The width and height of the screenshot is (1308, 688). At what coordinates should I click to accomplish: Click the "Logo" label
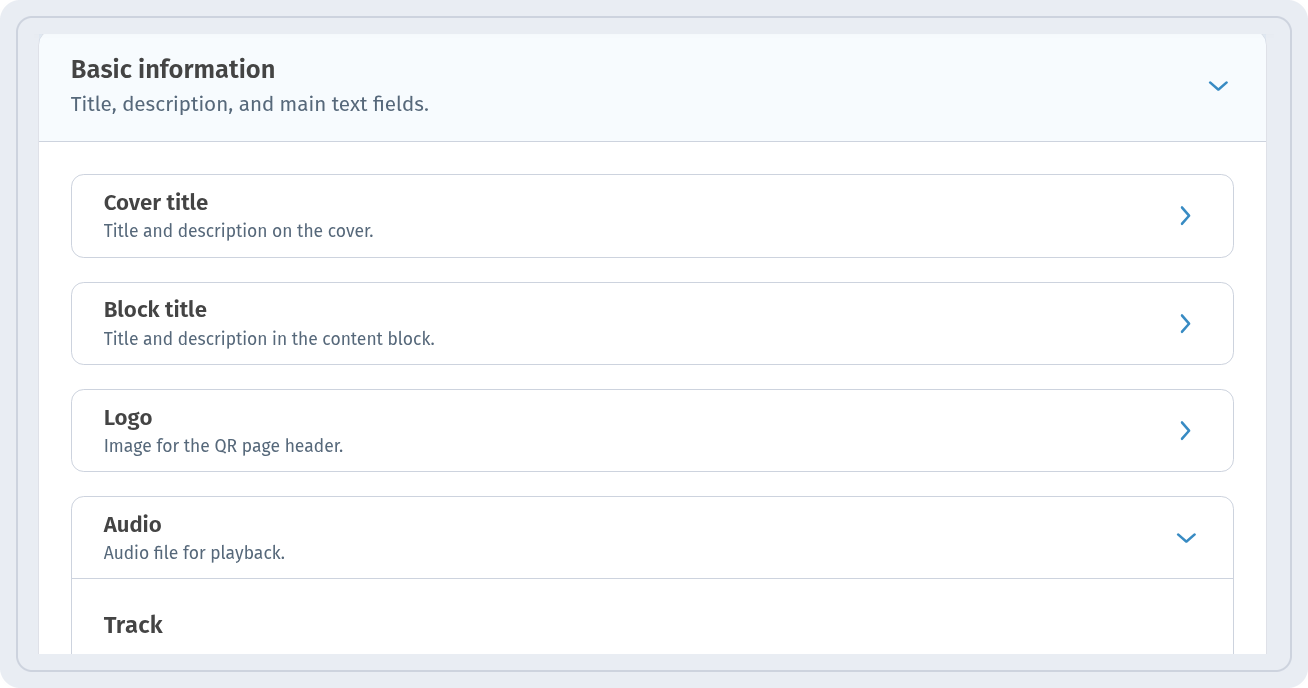coord(128,417)
